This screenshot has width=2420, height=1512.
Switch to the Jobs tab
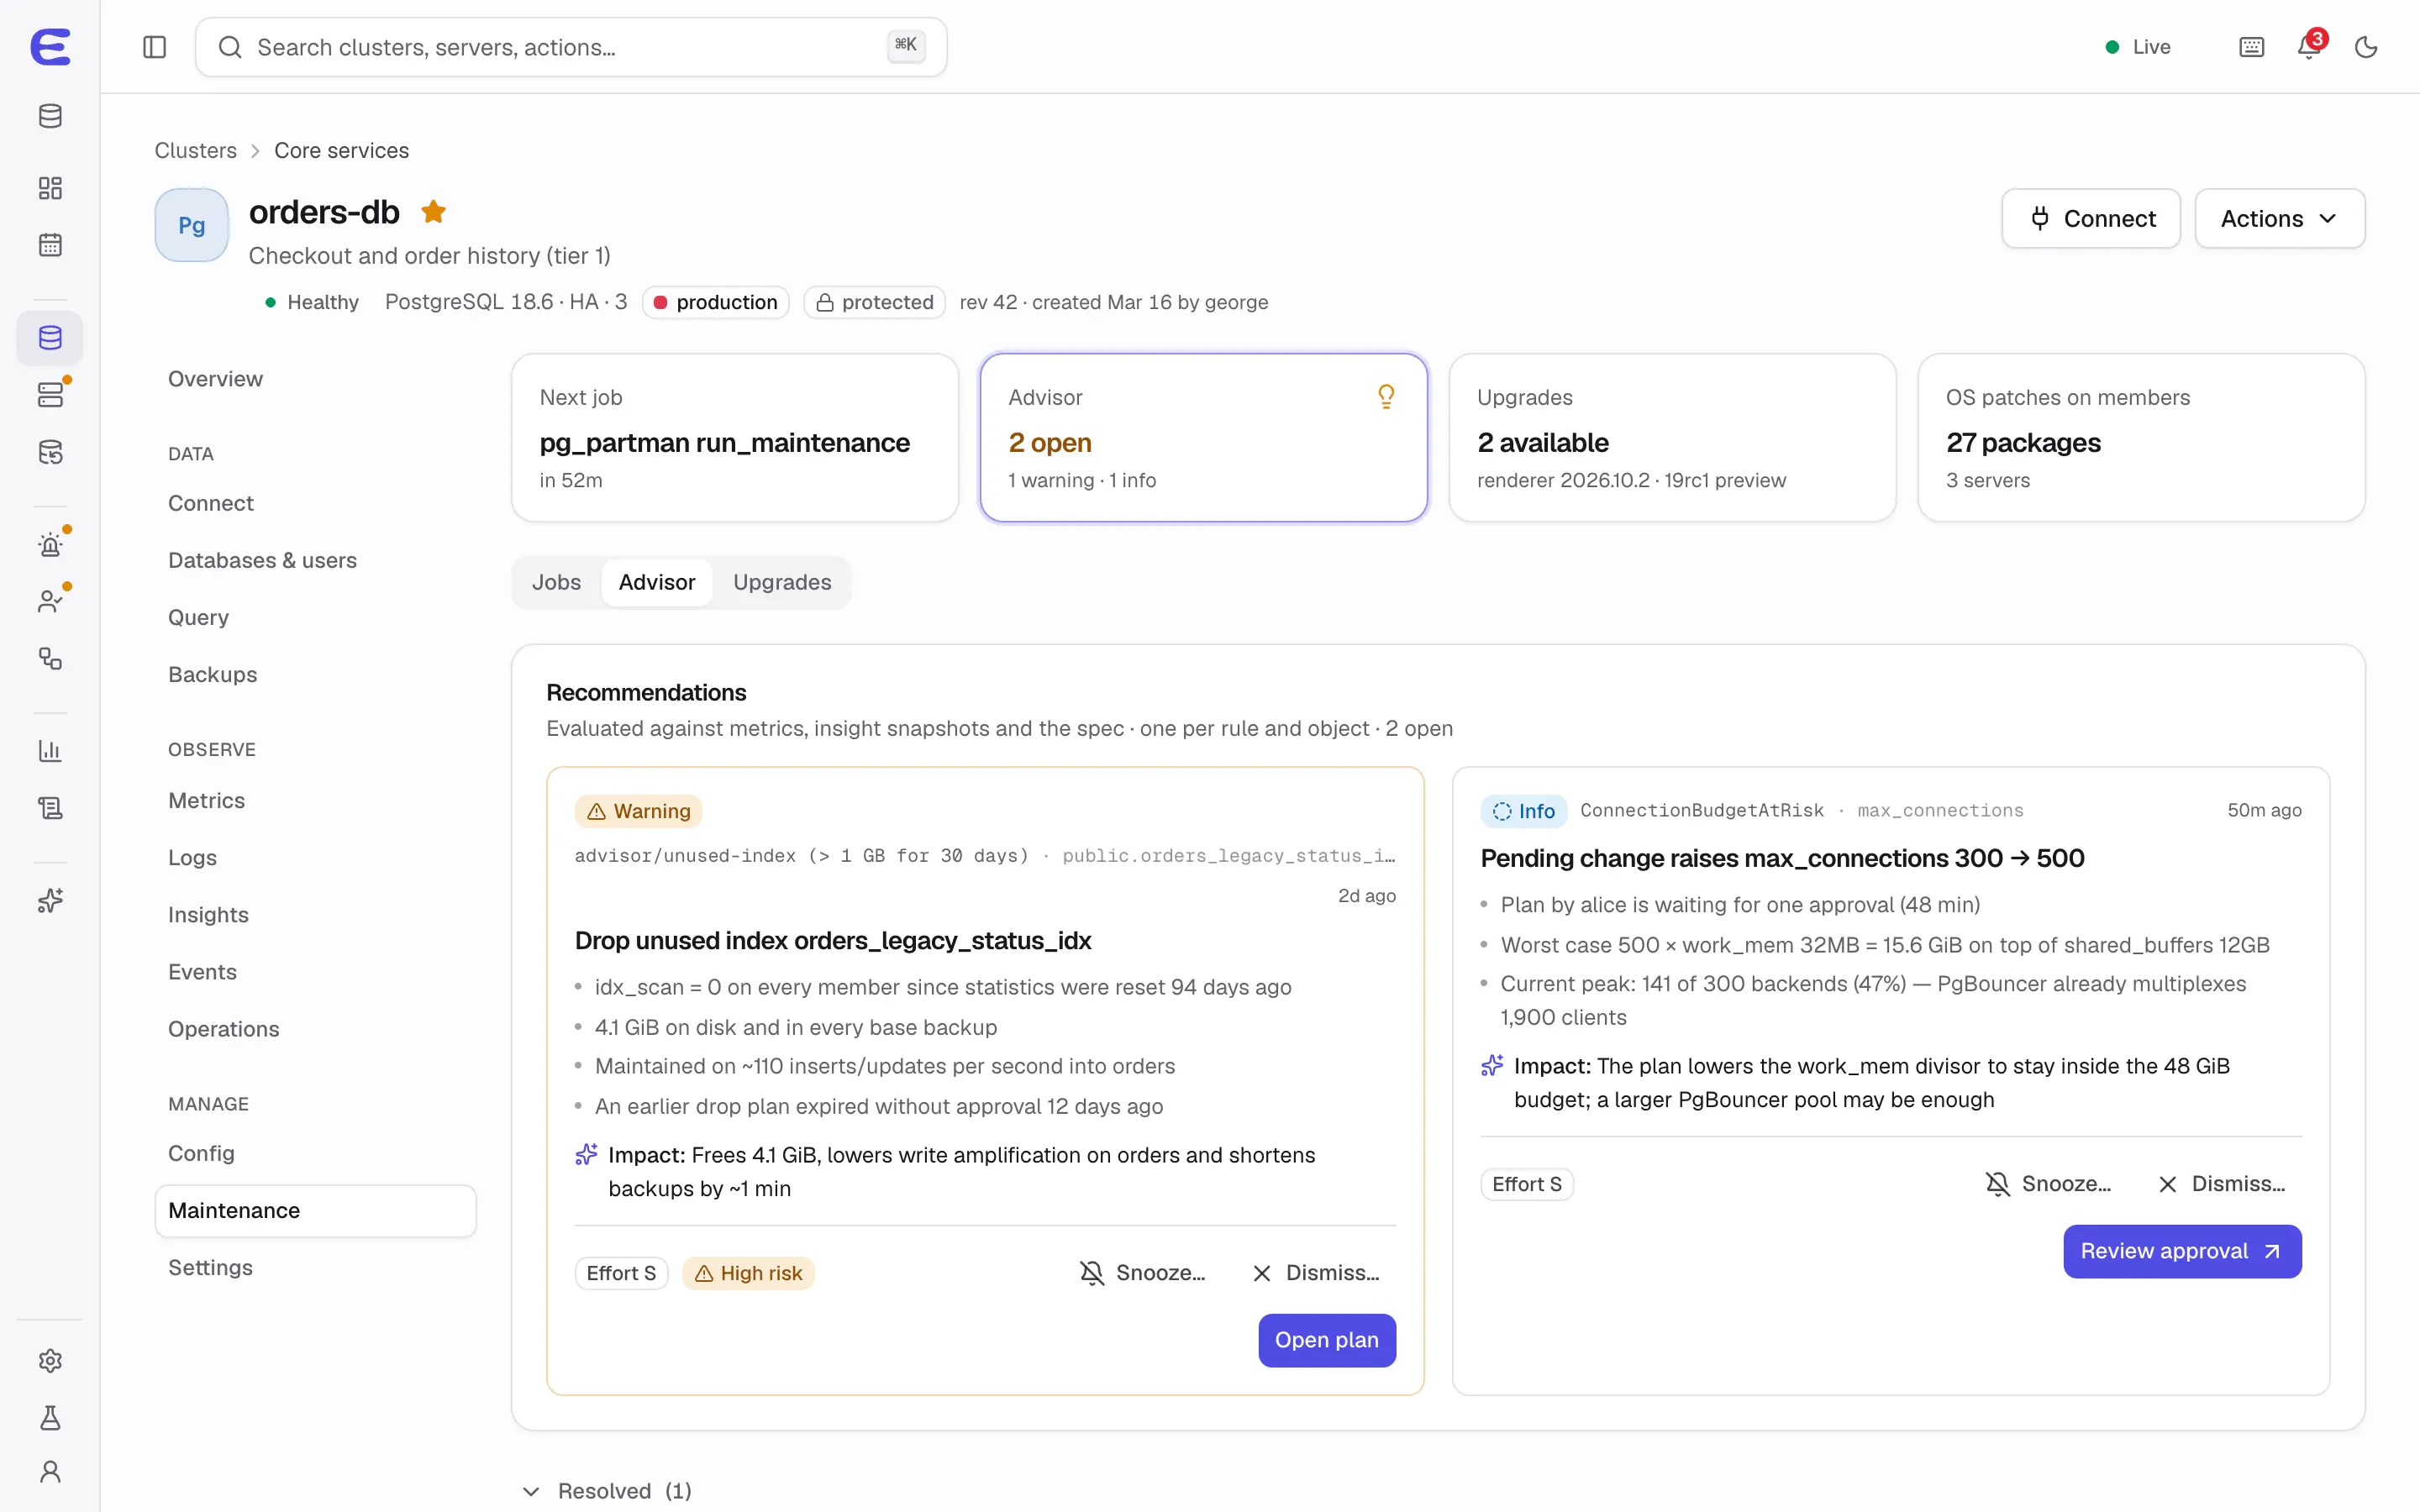click(556, 582)
